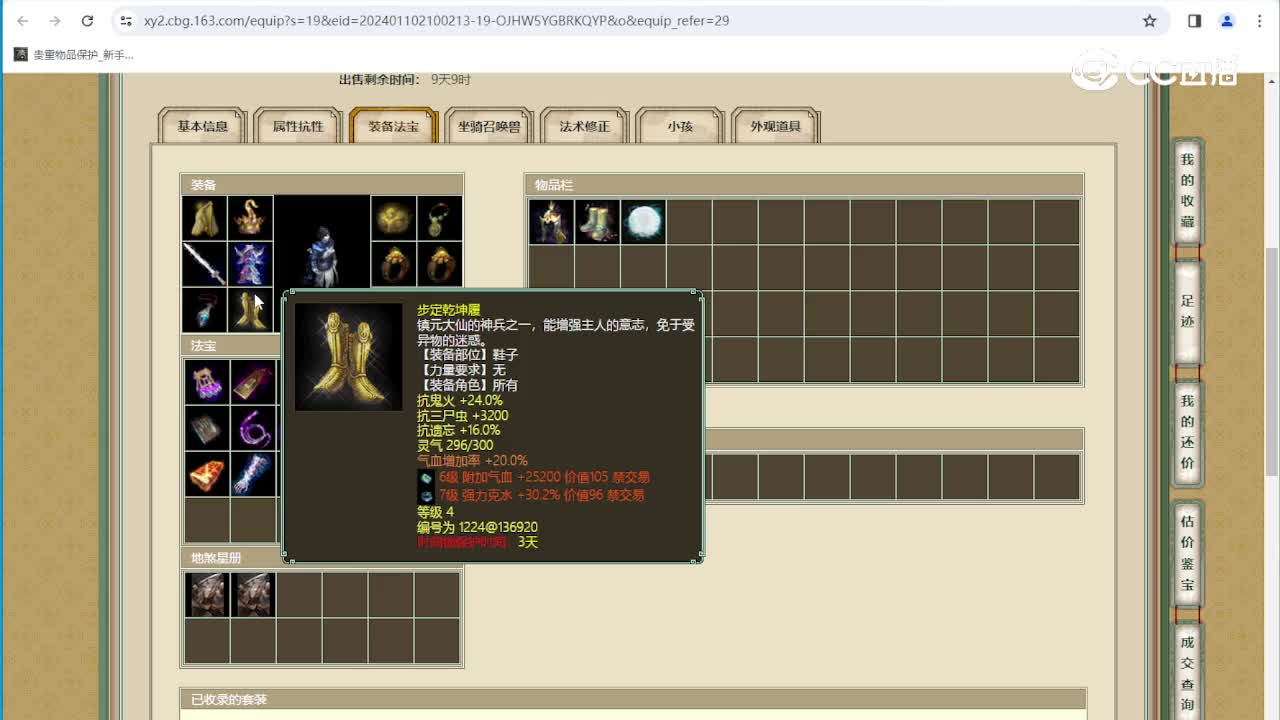
Task: View site information icon in the address bar
Action: (x=125, y=20)
